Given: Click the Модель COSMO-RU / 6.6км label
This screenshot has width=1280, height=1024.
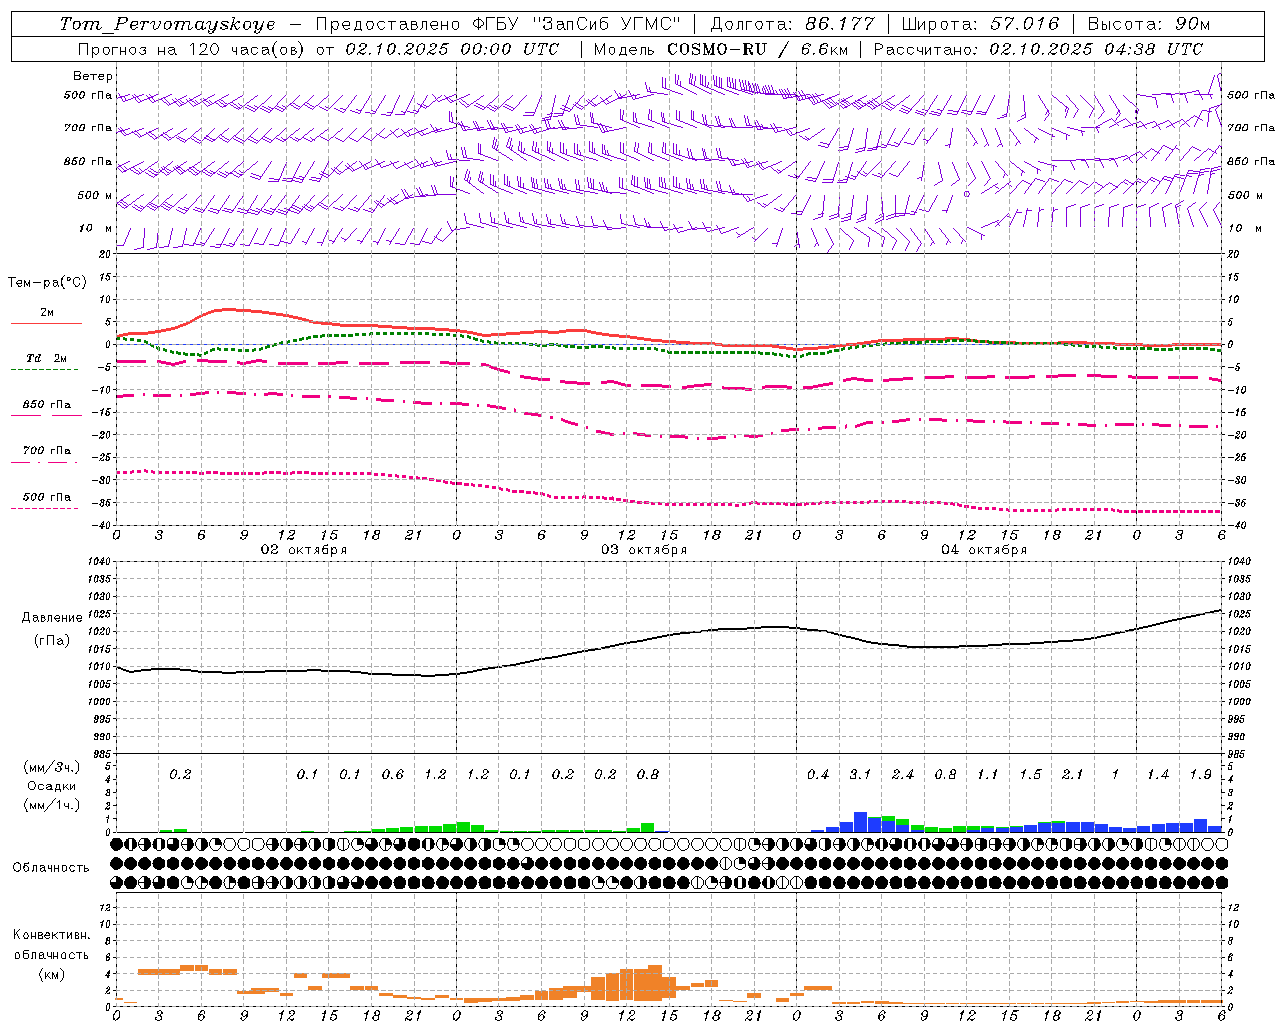Looking at the screenshot, I should point(721,49).
